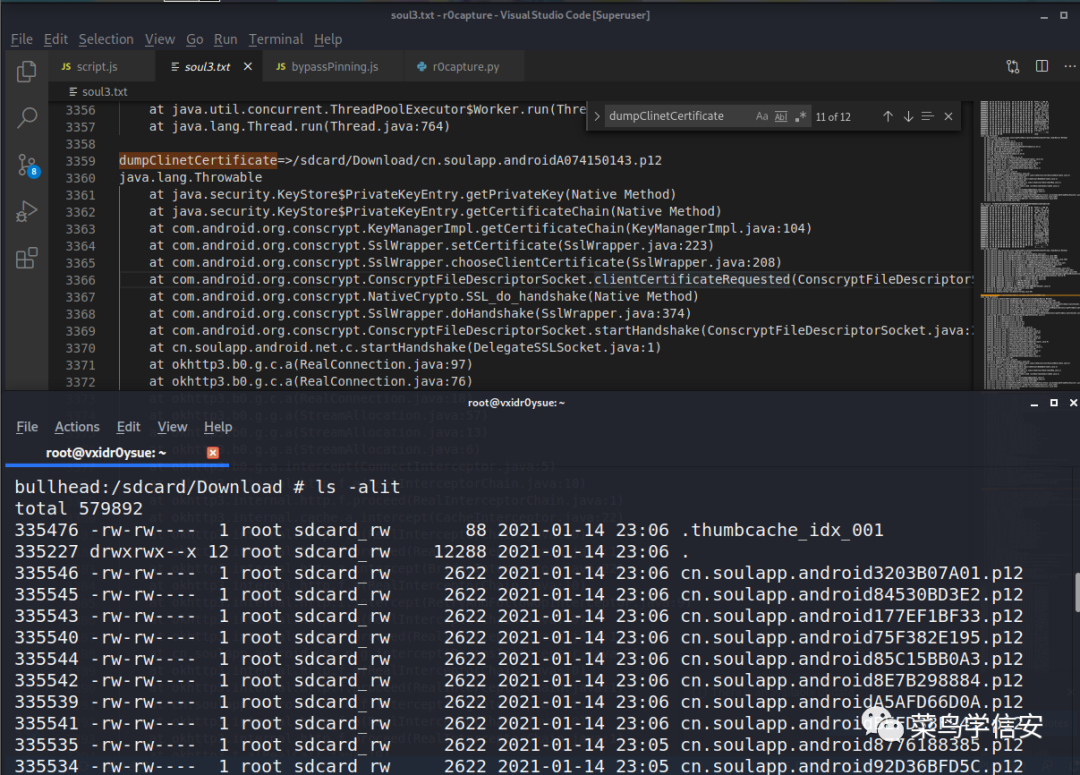Toggle Match Case in find widget

pyautogui.click(x=762, y=116)
